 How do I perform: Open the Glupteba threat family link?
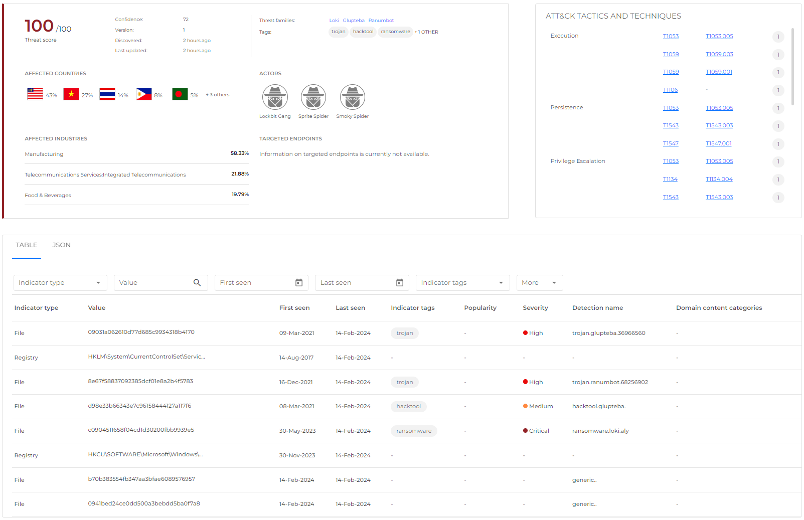coord(354,19)
